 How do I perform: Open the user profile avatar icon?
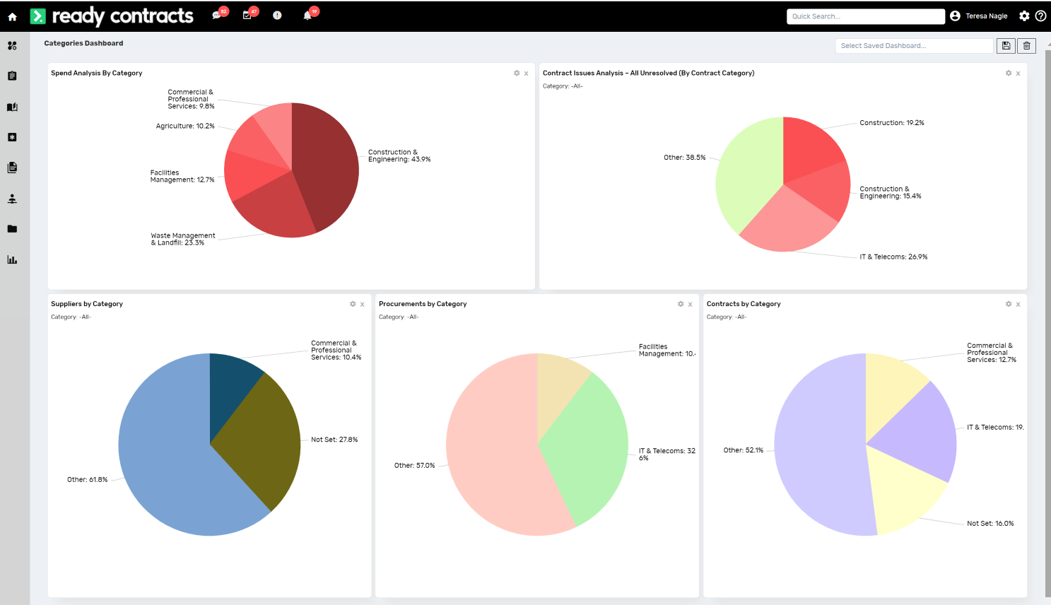pos(955,16)
